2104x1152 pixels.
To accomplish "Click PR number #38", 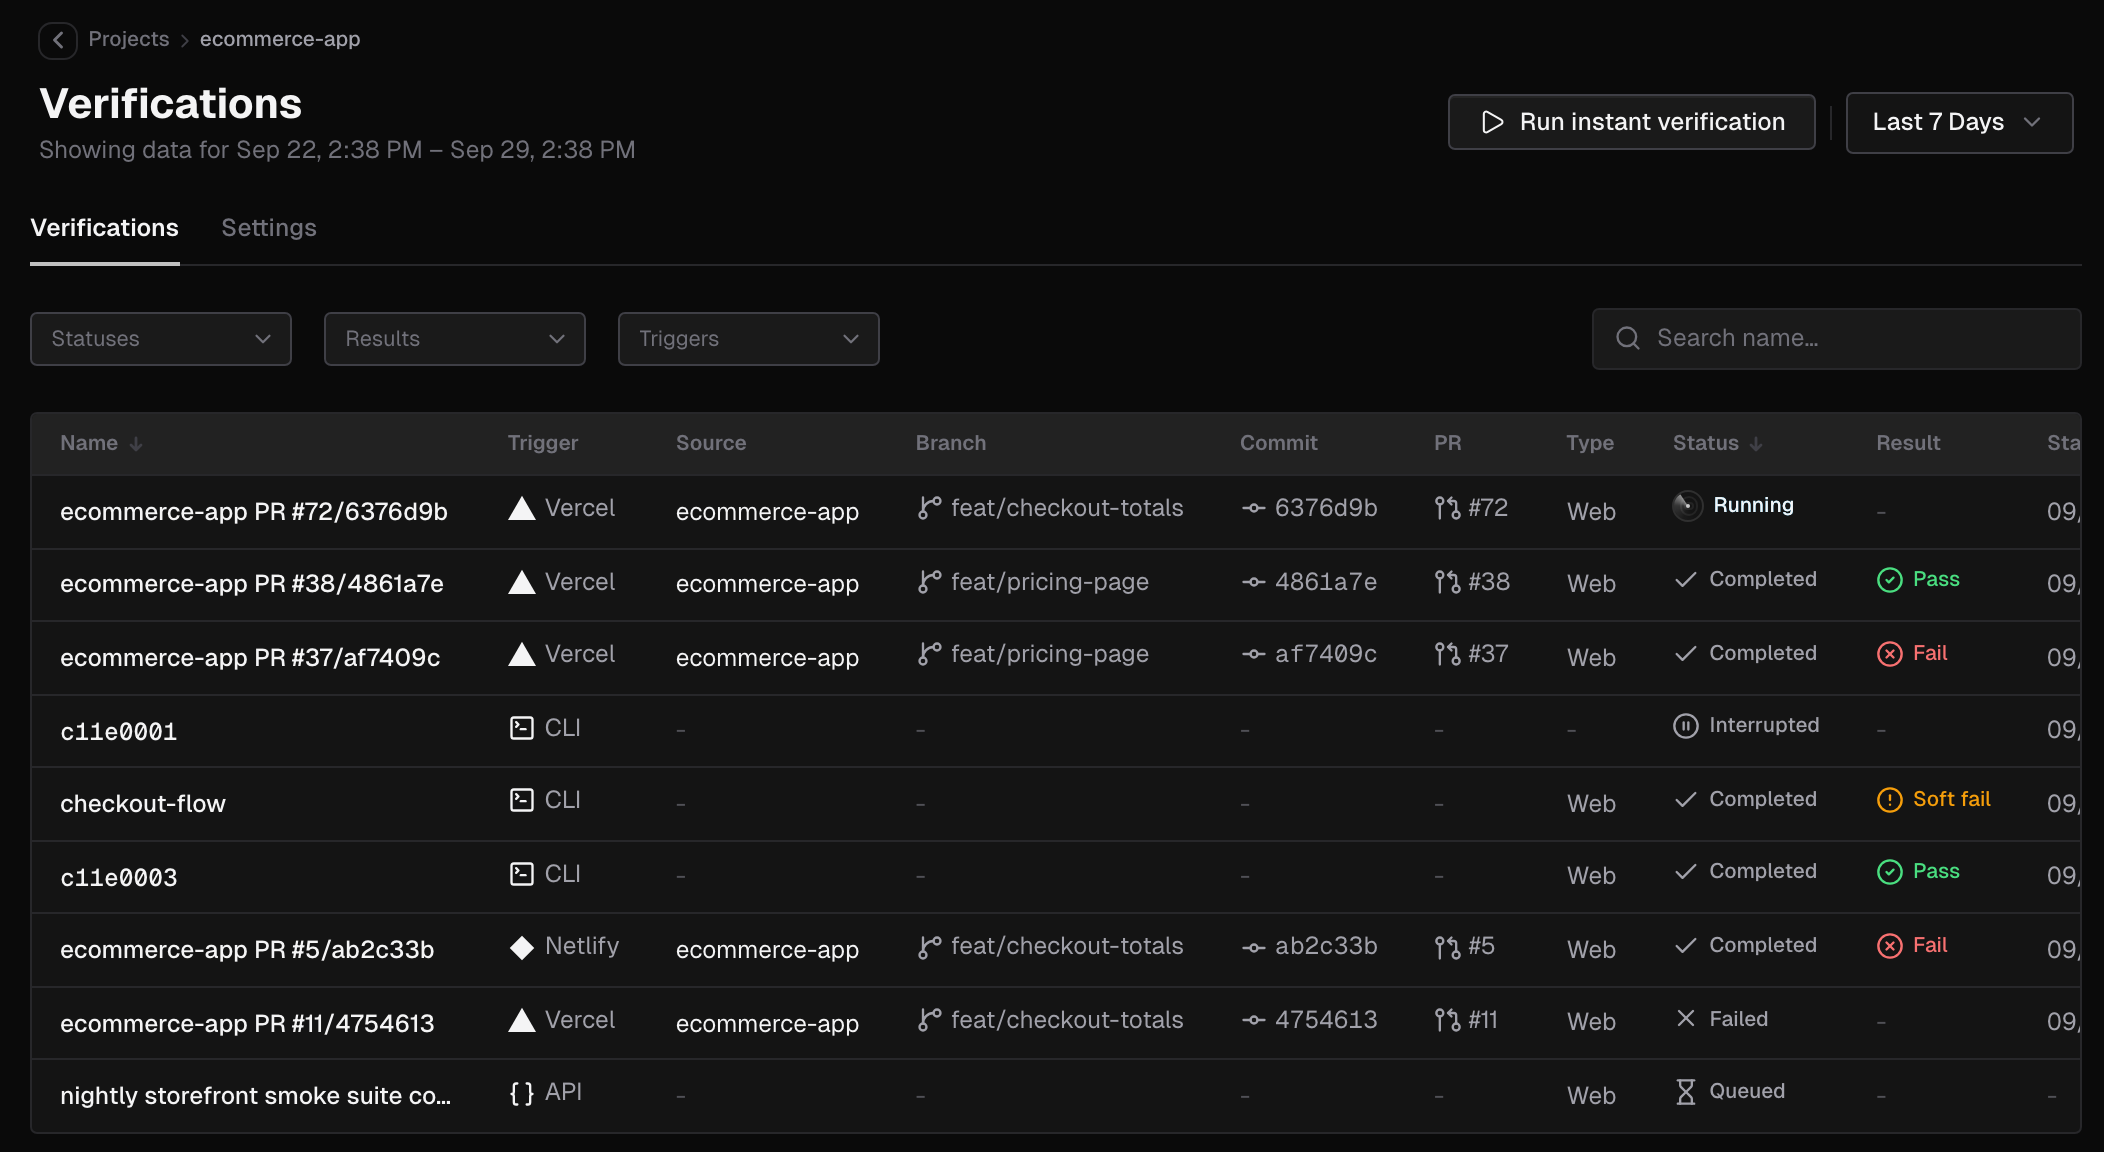I will tap(1489, 582).
